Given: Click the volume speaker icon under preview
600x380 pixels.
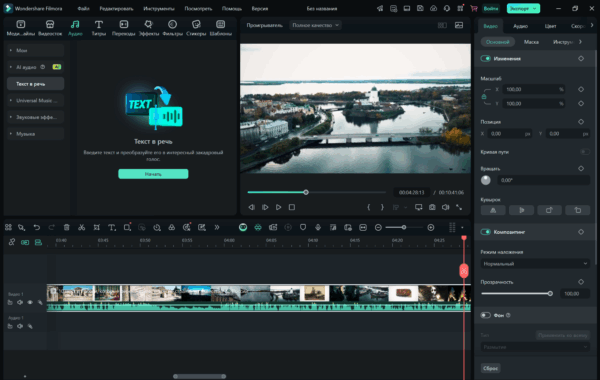Looking at the screenshot, I should click(x=445, y=207).
